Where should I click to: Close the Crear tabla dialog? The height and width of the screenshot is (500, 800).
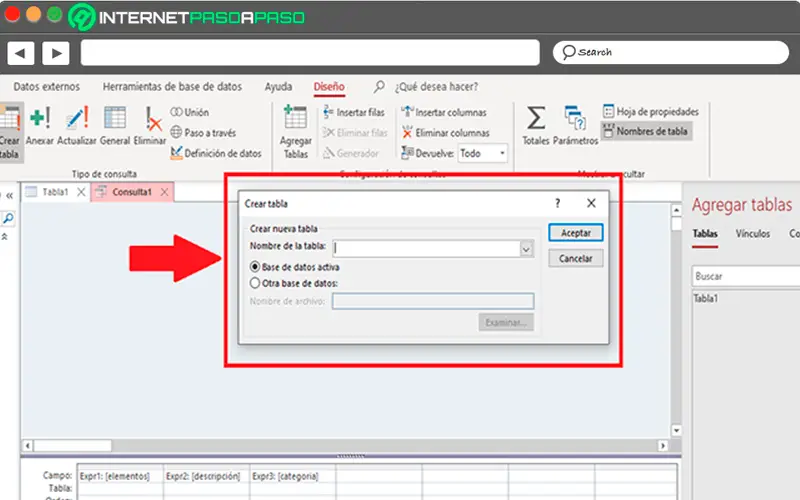click(x=591, y=203)
